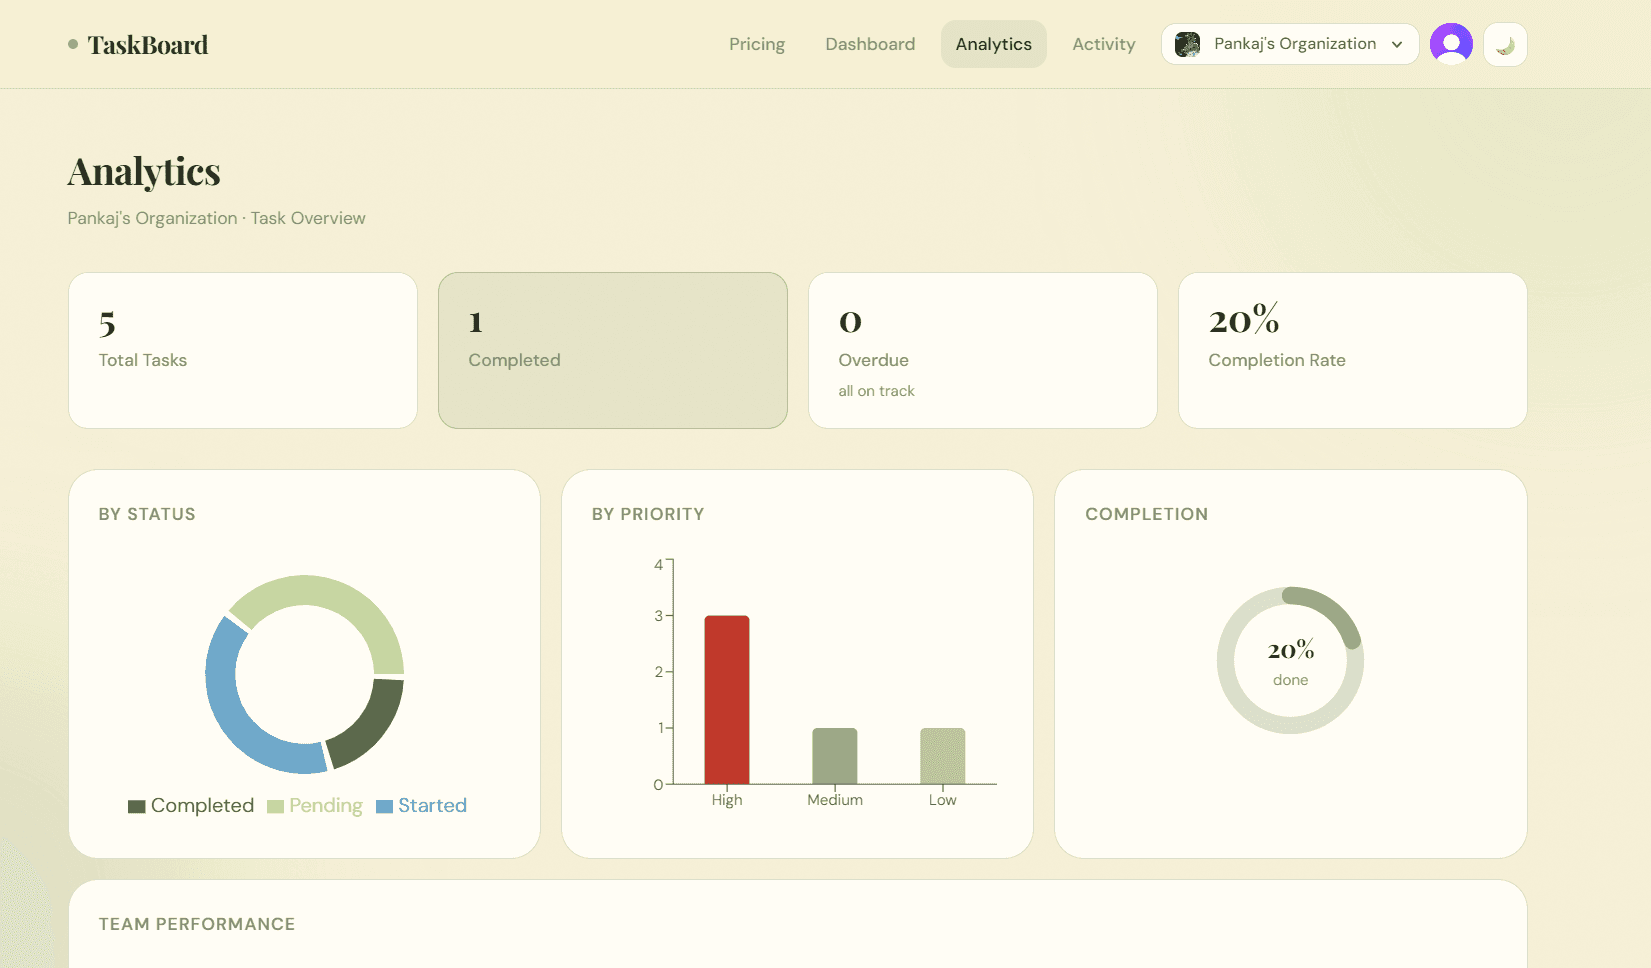Click the Completion Rate card
Viewport: 1651px width, 968px height.
tap(1353, 350)
